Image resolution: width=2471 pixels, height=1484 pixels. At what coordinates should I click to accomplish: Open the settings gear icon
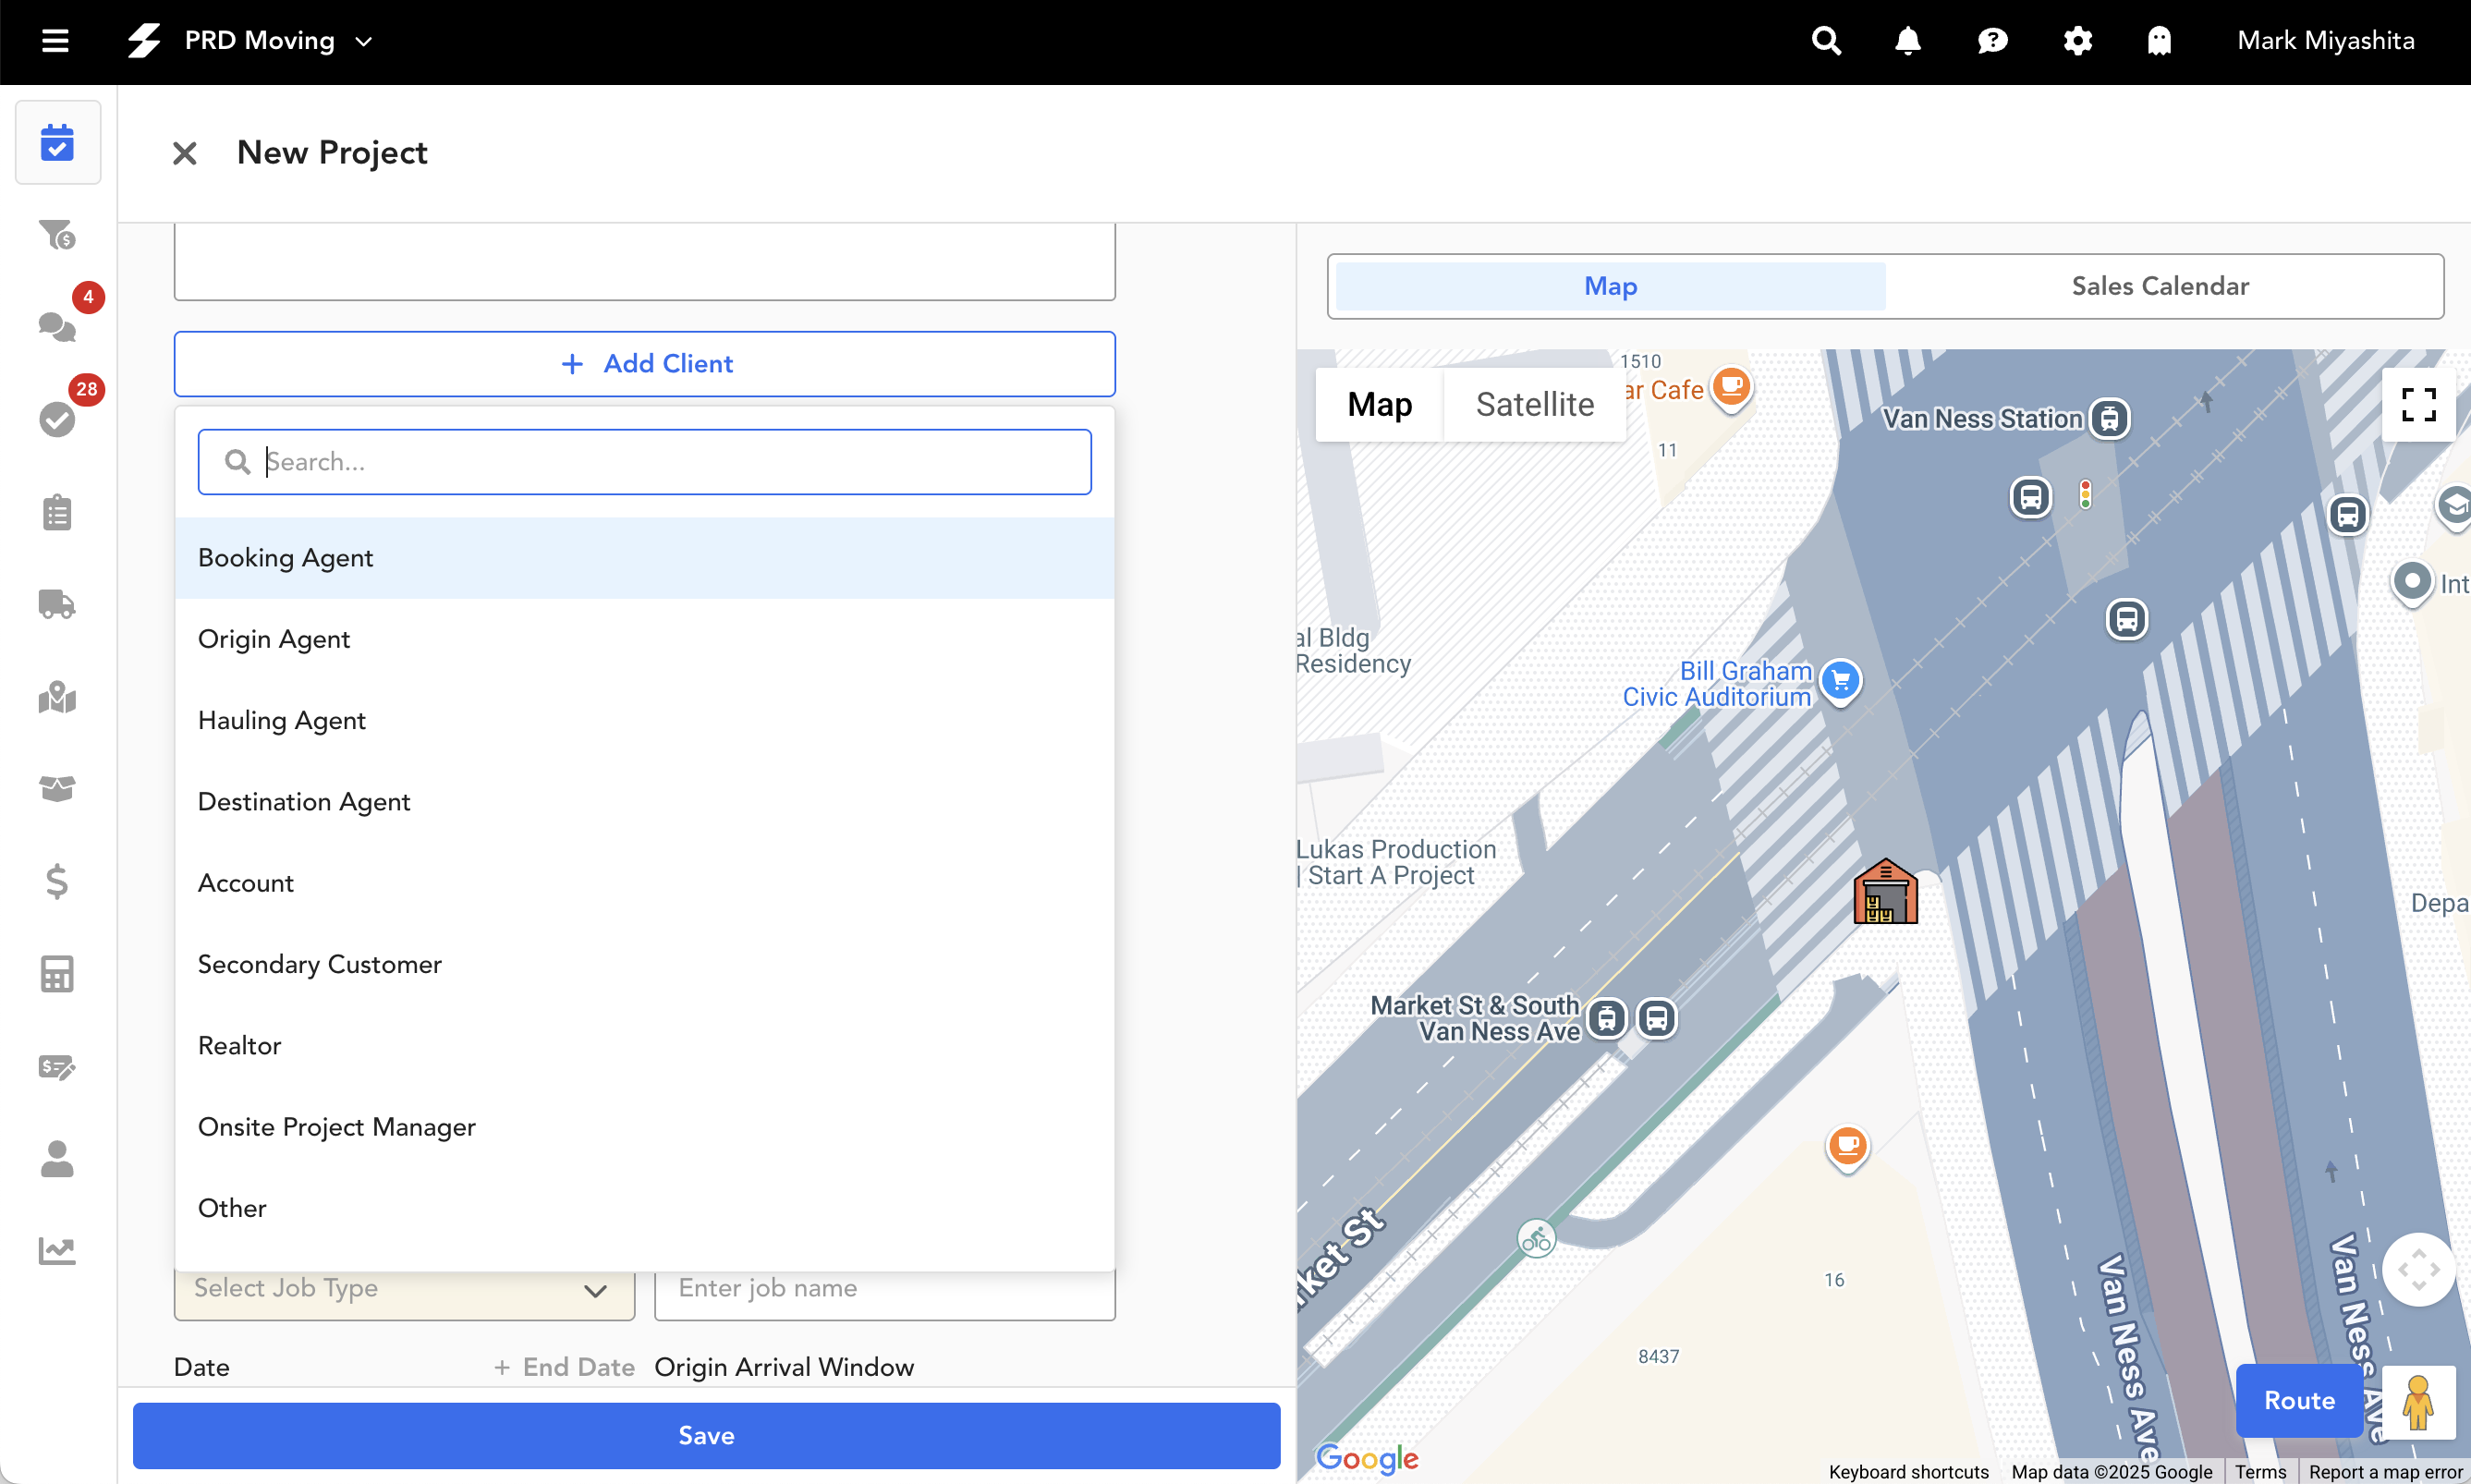pos(2077,41)
